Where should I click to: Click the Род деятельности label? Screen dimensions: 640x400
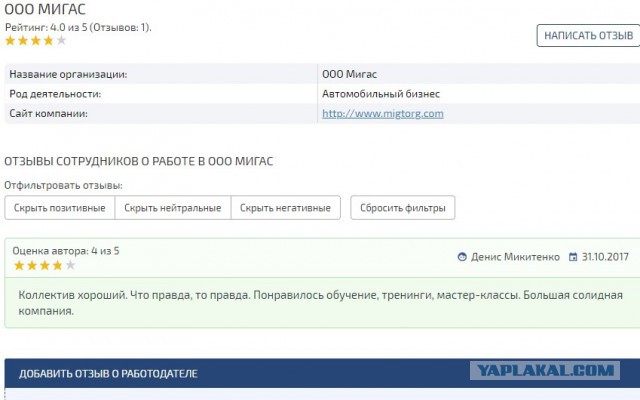pyautogui.click(x=55, y=94)
